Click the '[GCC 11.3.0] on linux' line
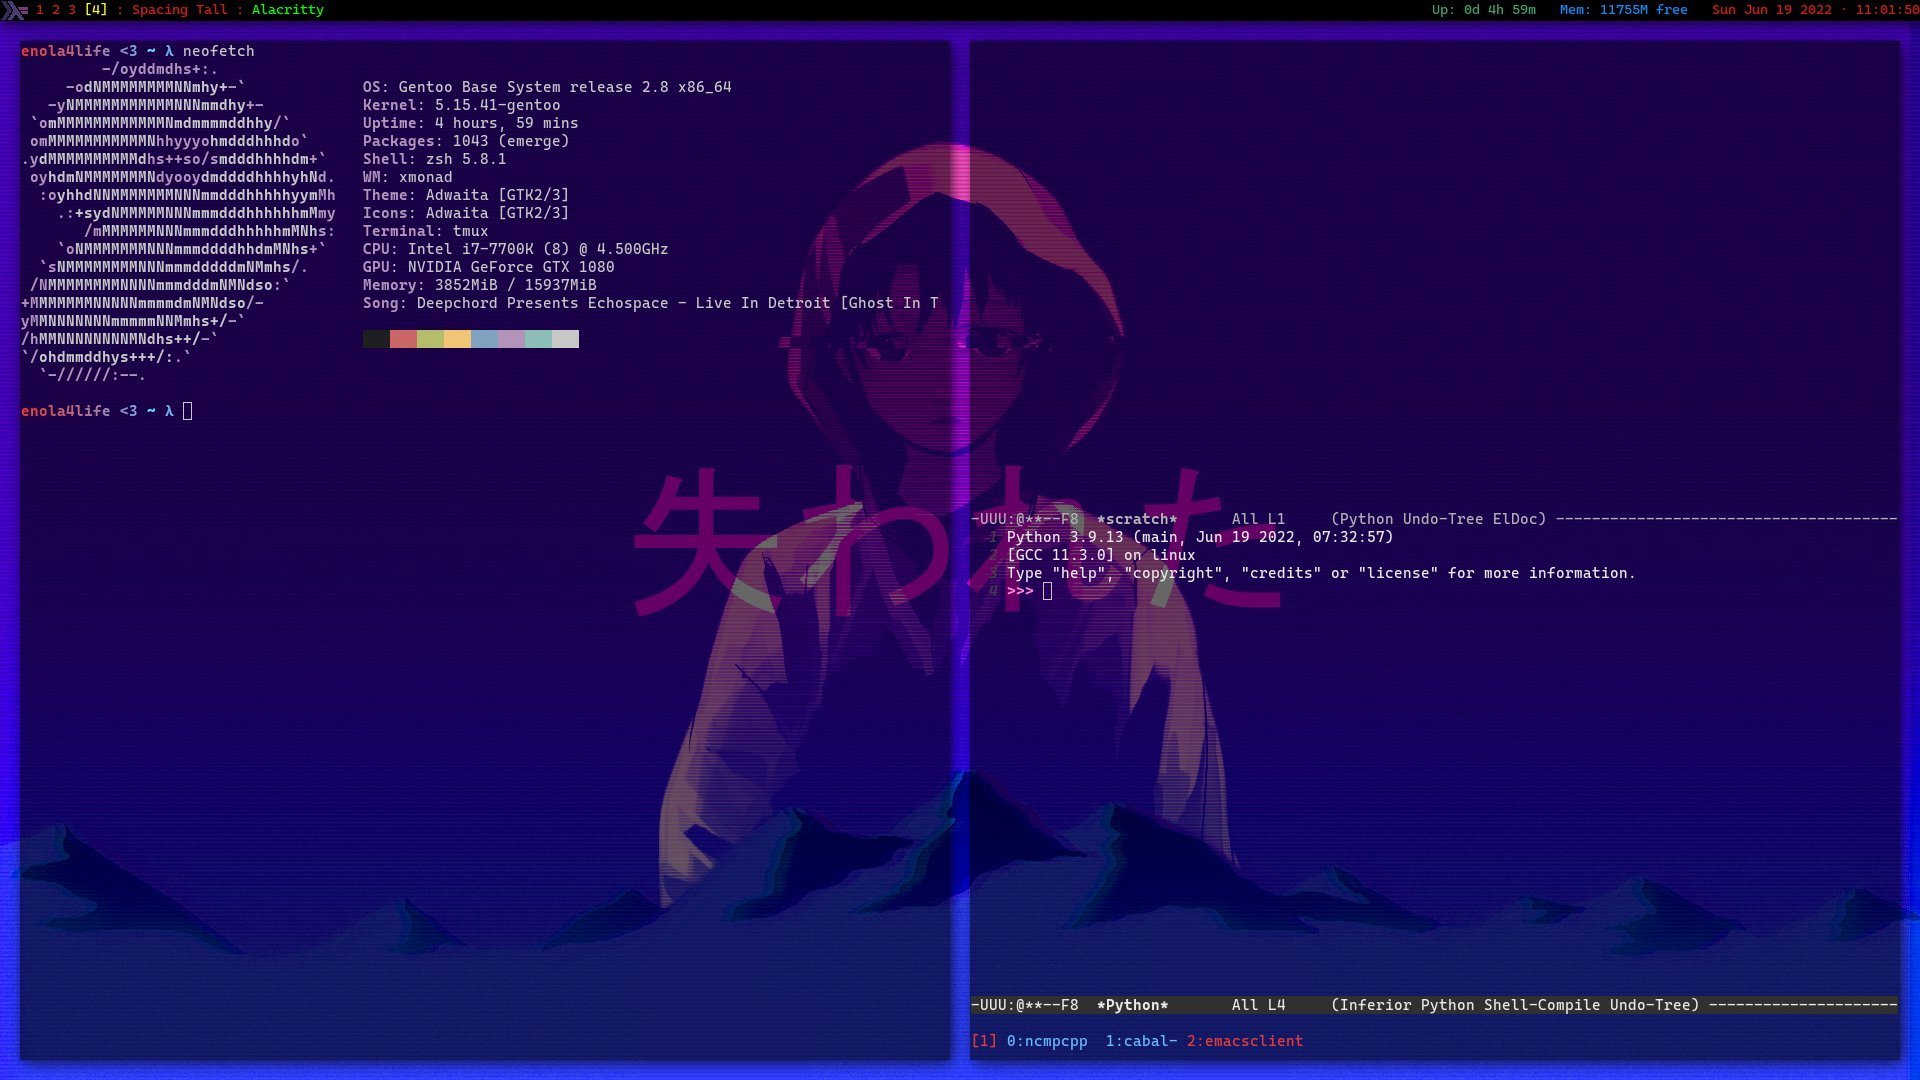The image size is (1920, 1080). [1101, 555]
